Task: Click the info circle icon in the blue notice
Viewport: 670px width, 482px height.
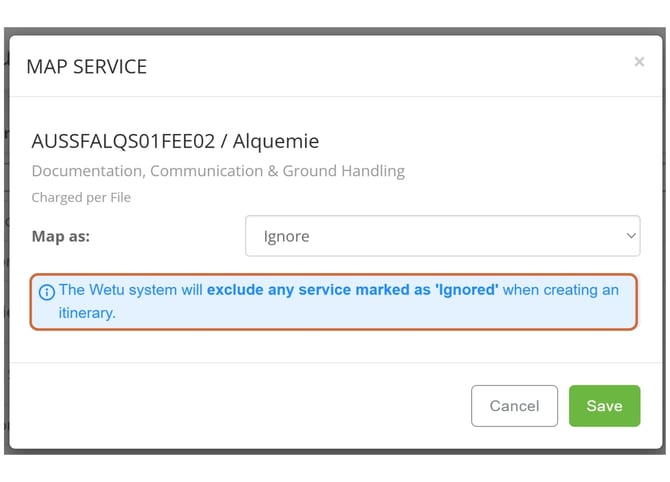Action: 47,292
